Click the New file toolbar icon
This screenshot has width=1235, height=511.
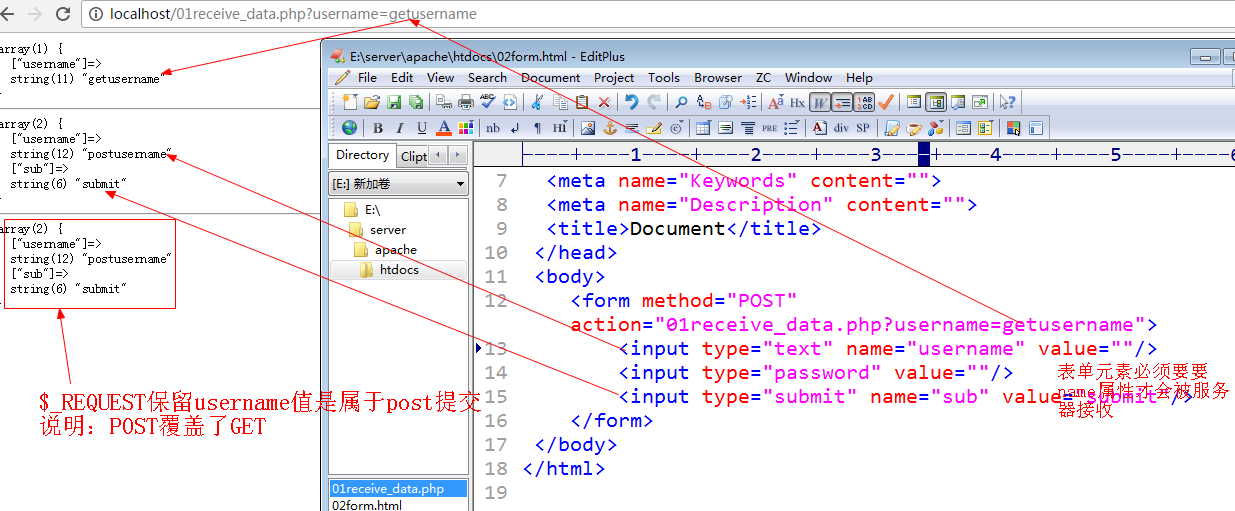pyautogui.click(x=349, y=102)
